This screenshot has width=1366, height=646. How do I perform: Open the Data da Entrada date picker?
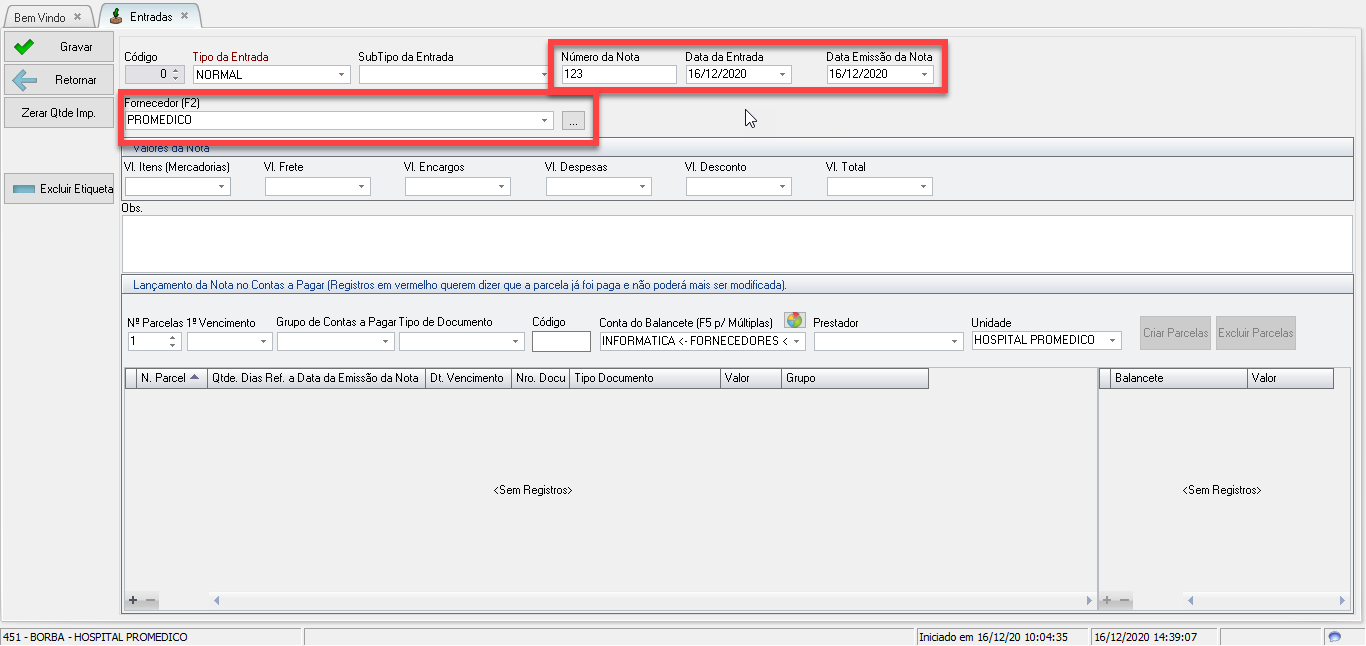[782, 75]
